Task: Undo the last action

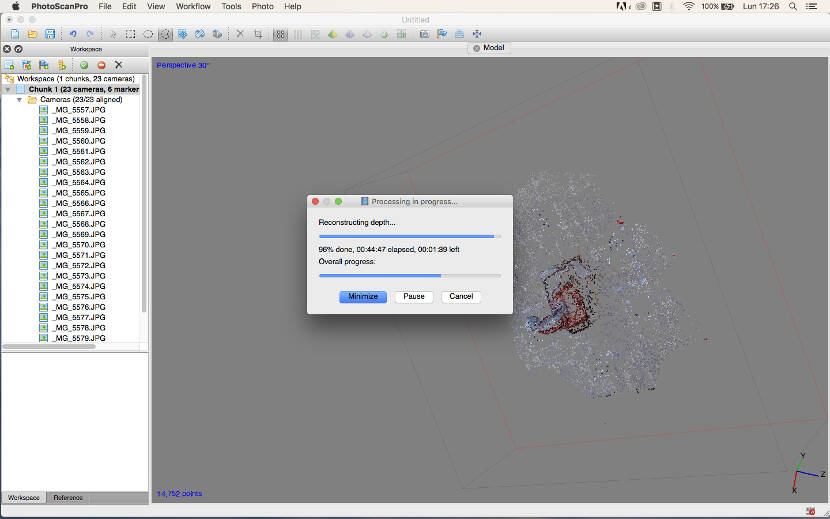Action: [73, 34]
